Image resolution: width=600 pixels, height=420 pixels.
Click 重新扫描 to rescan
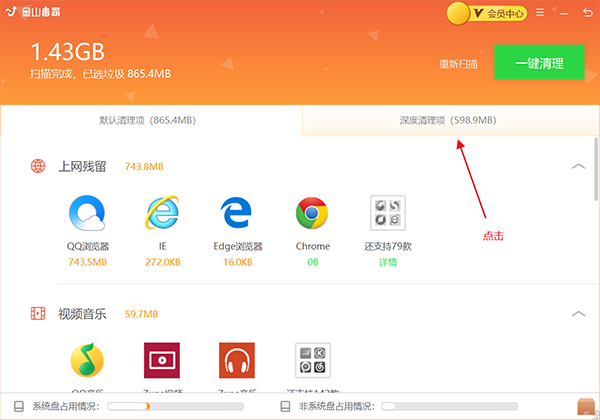[x=458, y=64]
